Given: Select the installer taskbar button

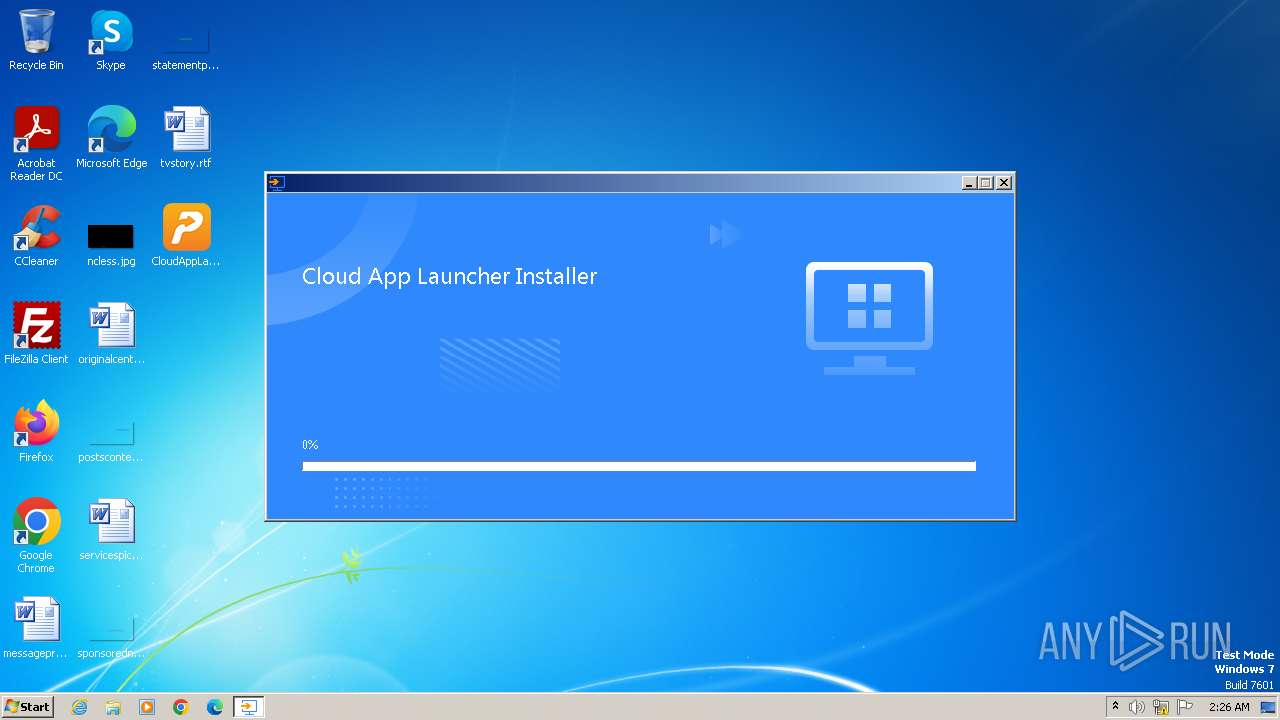Looking at the screenshot, I should pyautogui.click(x=248, y=706).
